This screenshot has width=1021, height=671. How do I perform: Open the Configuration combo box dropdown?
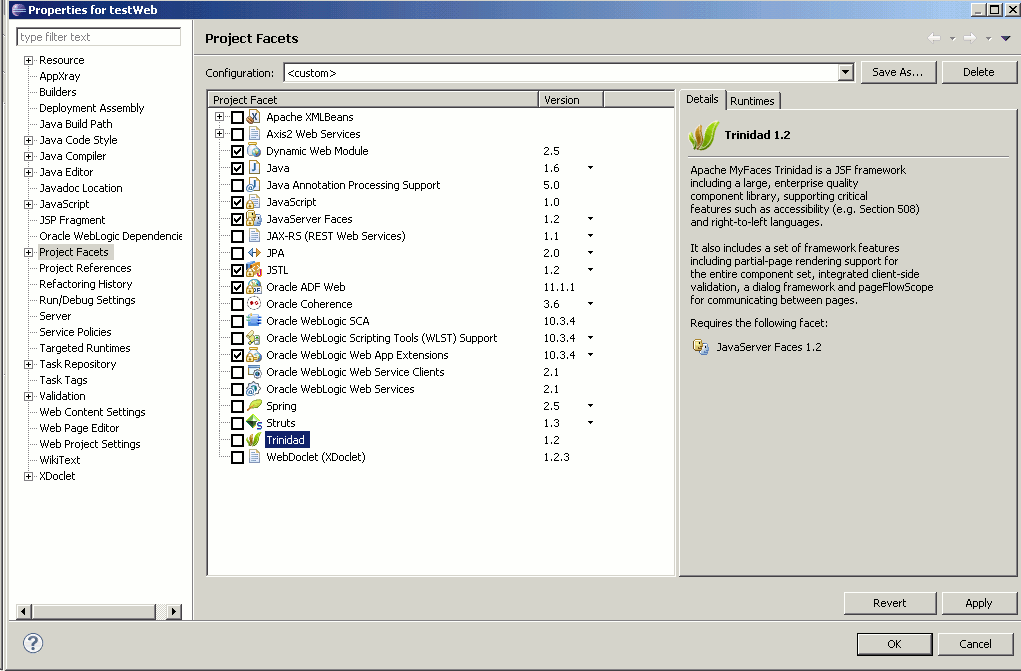coord(845,72)
